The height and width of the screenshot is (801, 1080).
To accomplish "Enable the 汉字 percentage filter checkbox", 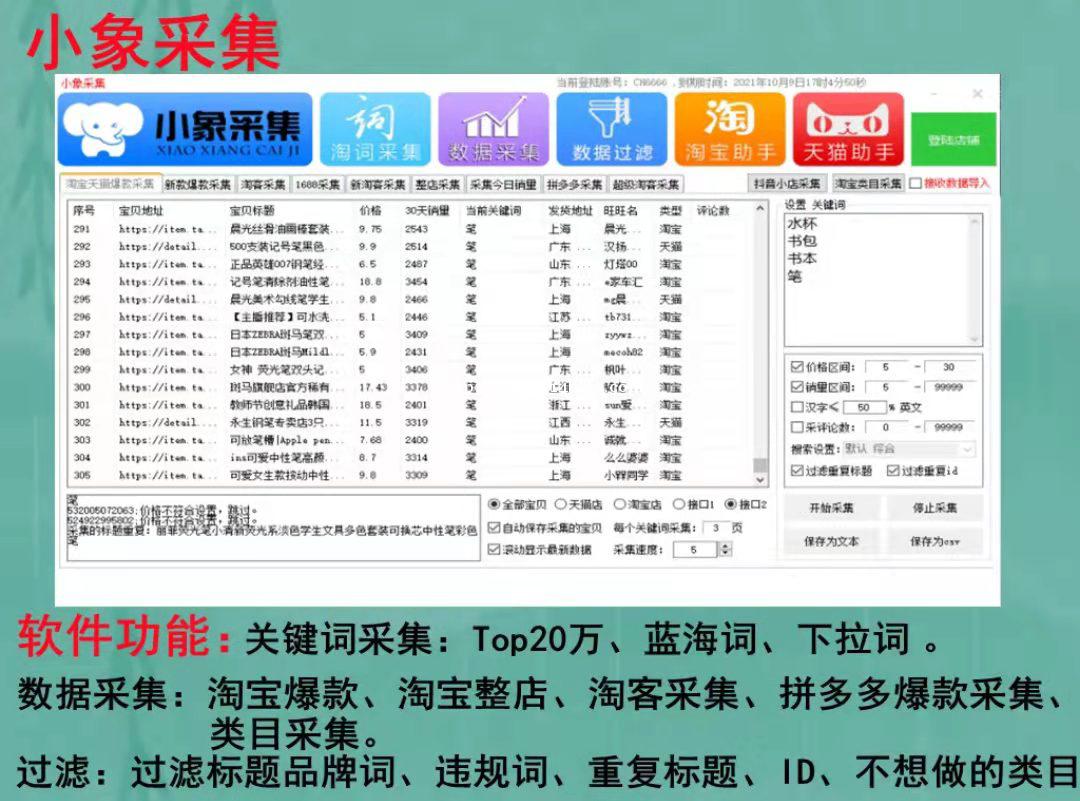I will tap(796, 407).
